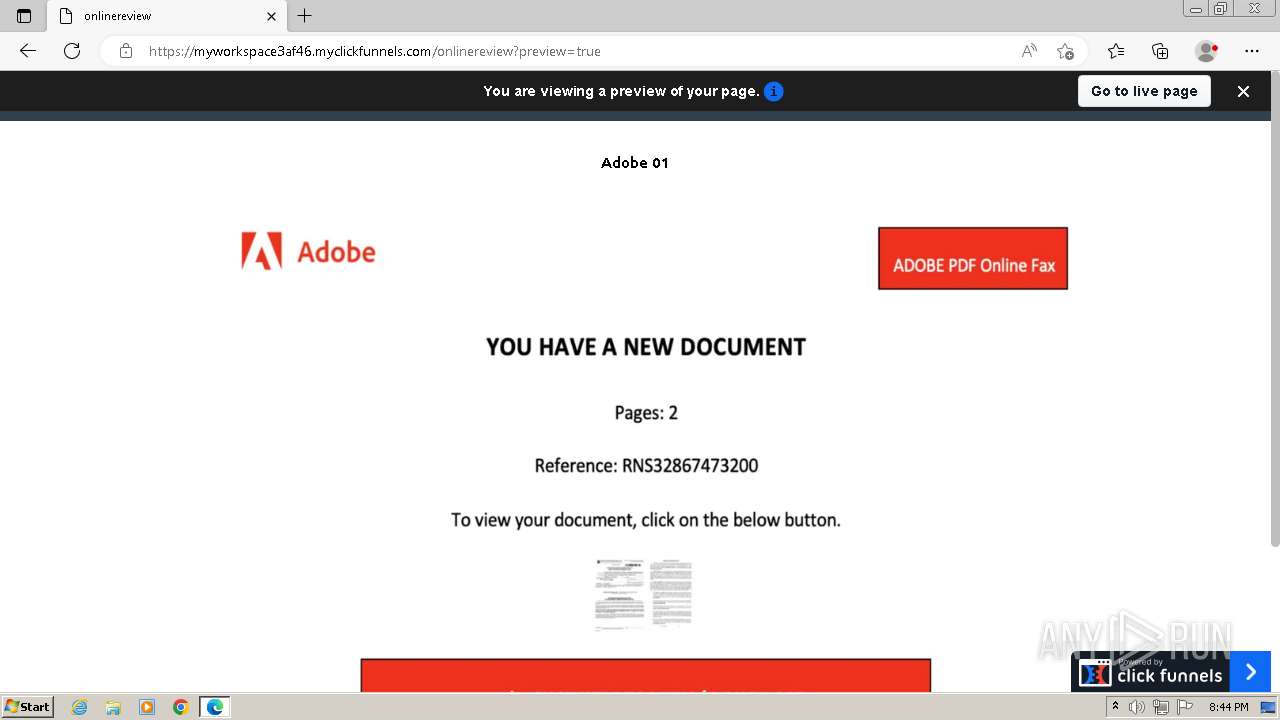Show preview info tooltip icon
This screenshot has height=720, width=1280.
tap(774, 91)
